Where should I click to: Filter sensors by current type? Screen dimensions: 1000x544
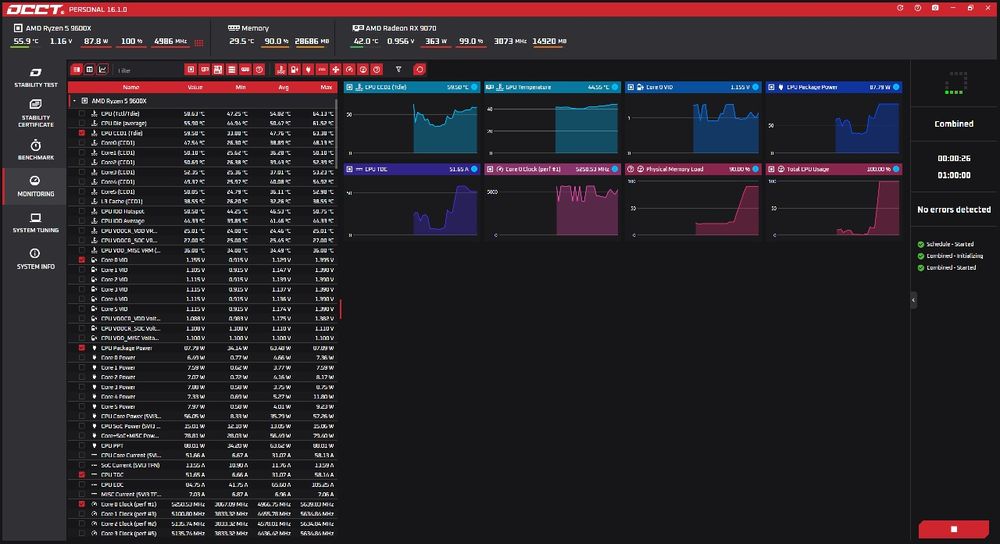coord(321,70)
